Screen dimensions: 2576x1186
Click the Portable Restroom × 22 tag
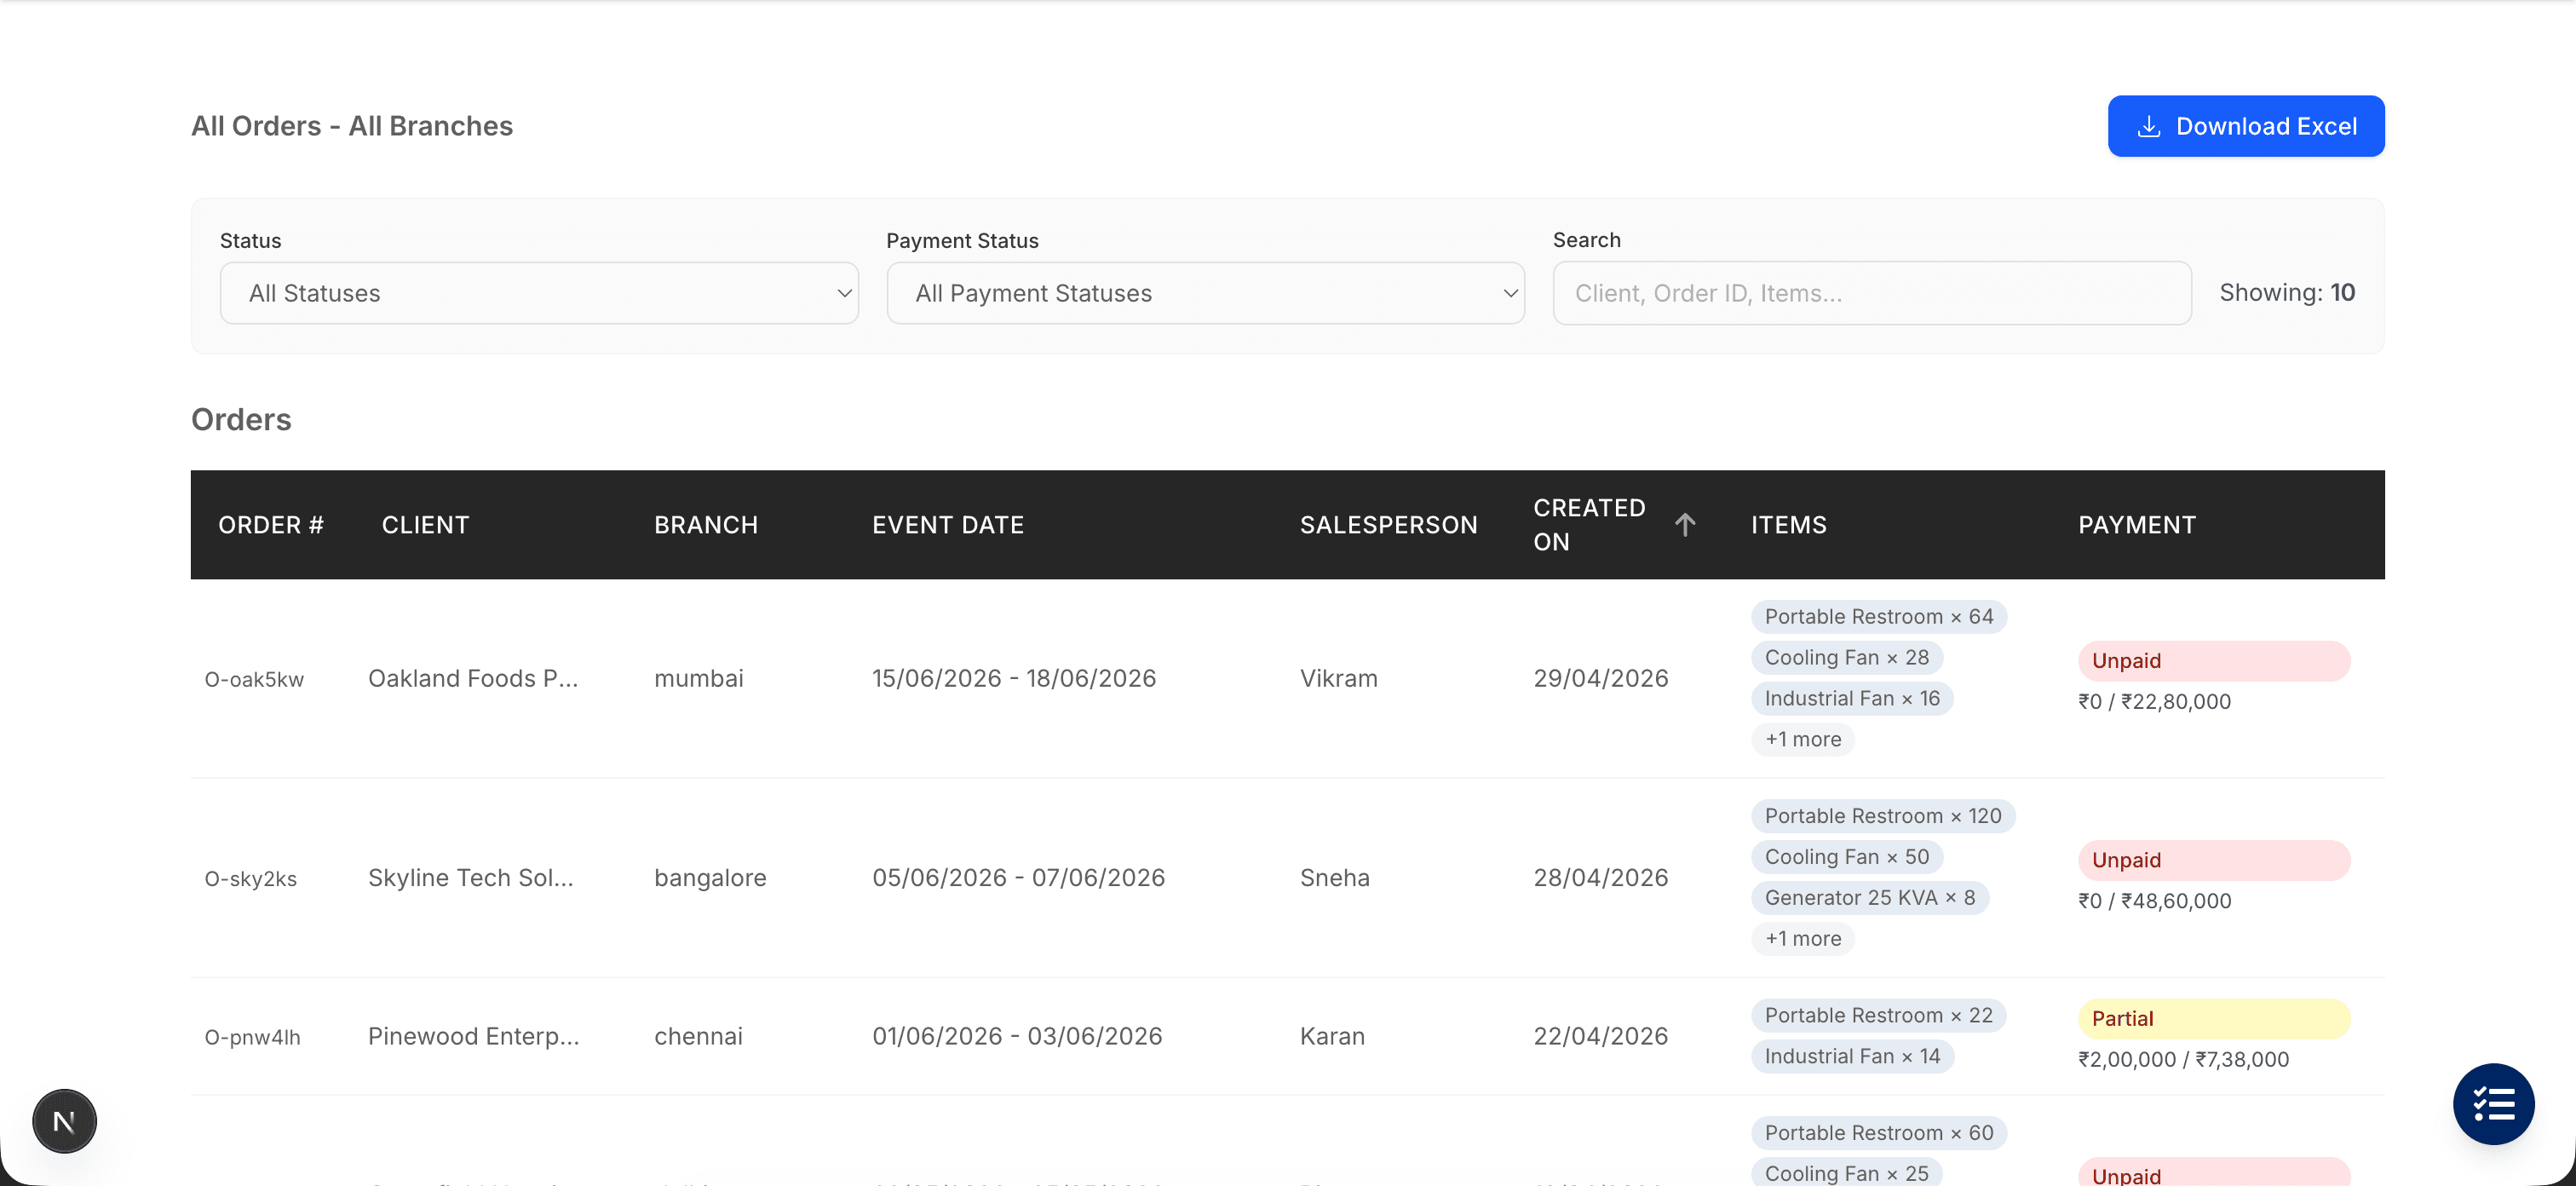click(x=1879, y=1016)
